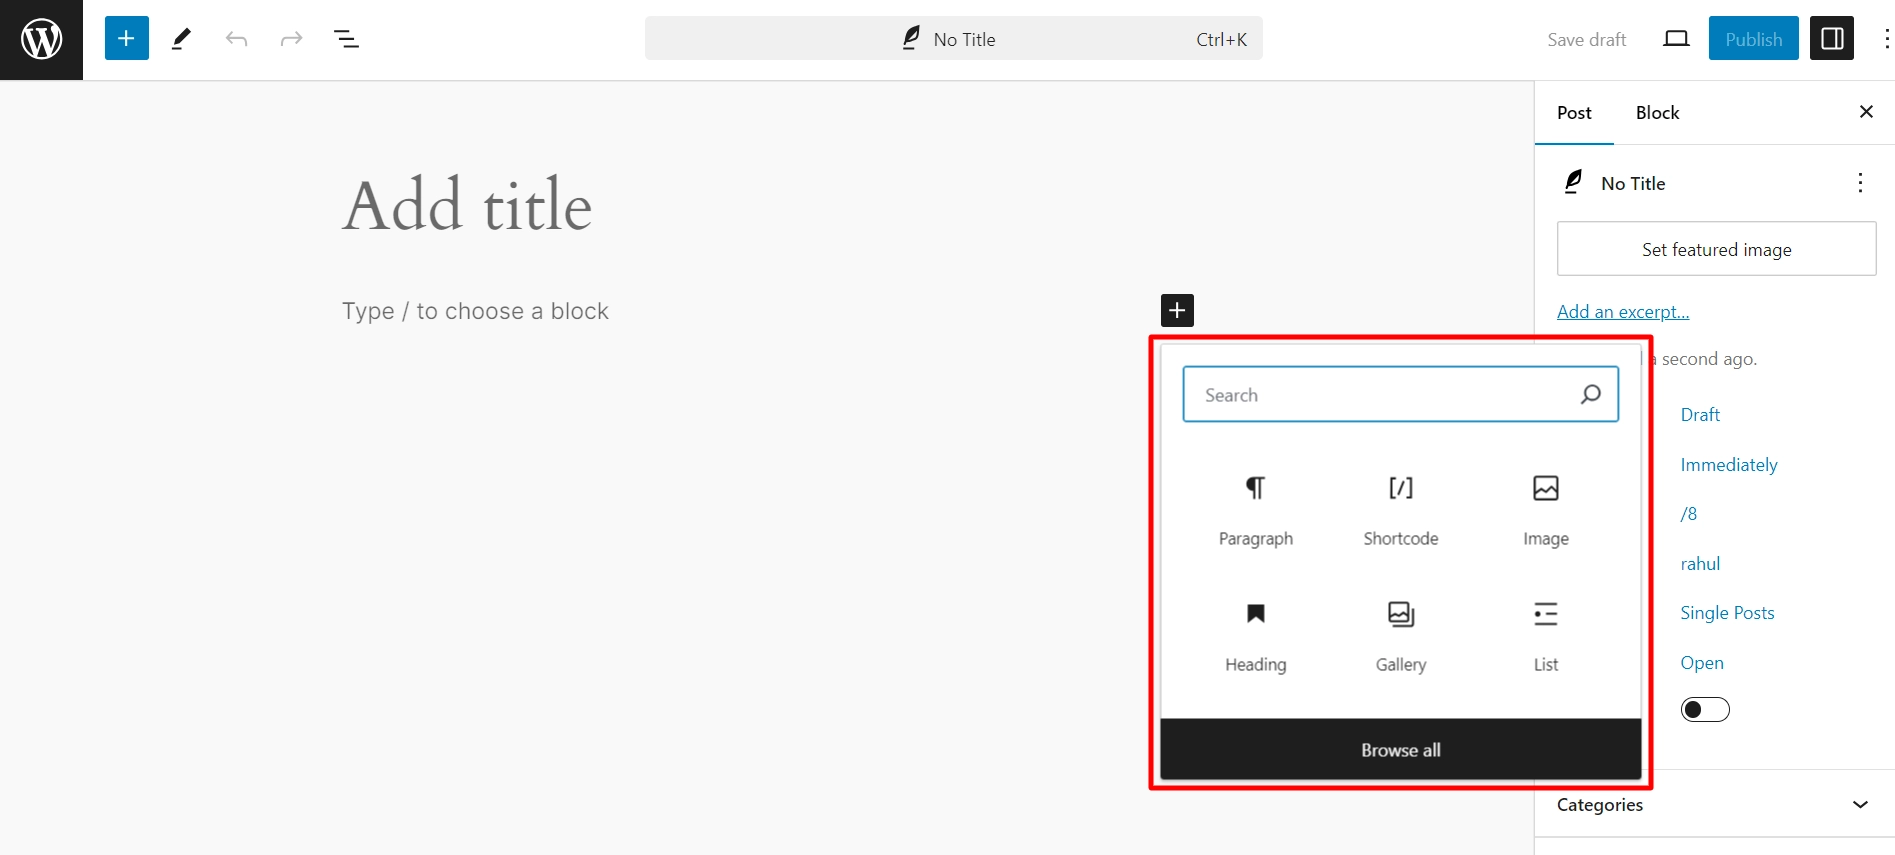Change the Single Posts template
This screenshot has width=1895, height=855.
1727,613
